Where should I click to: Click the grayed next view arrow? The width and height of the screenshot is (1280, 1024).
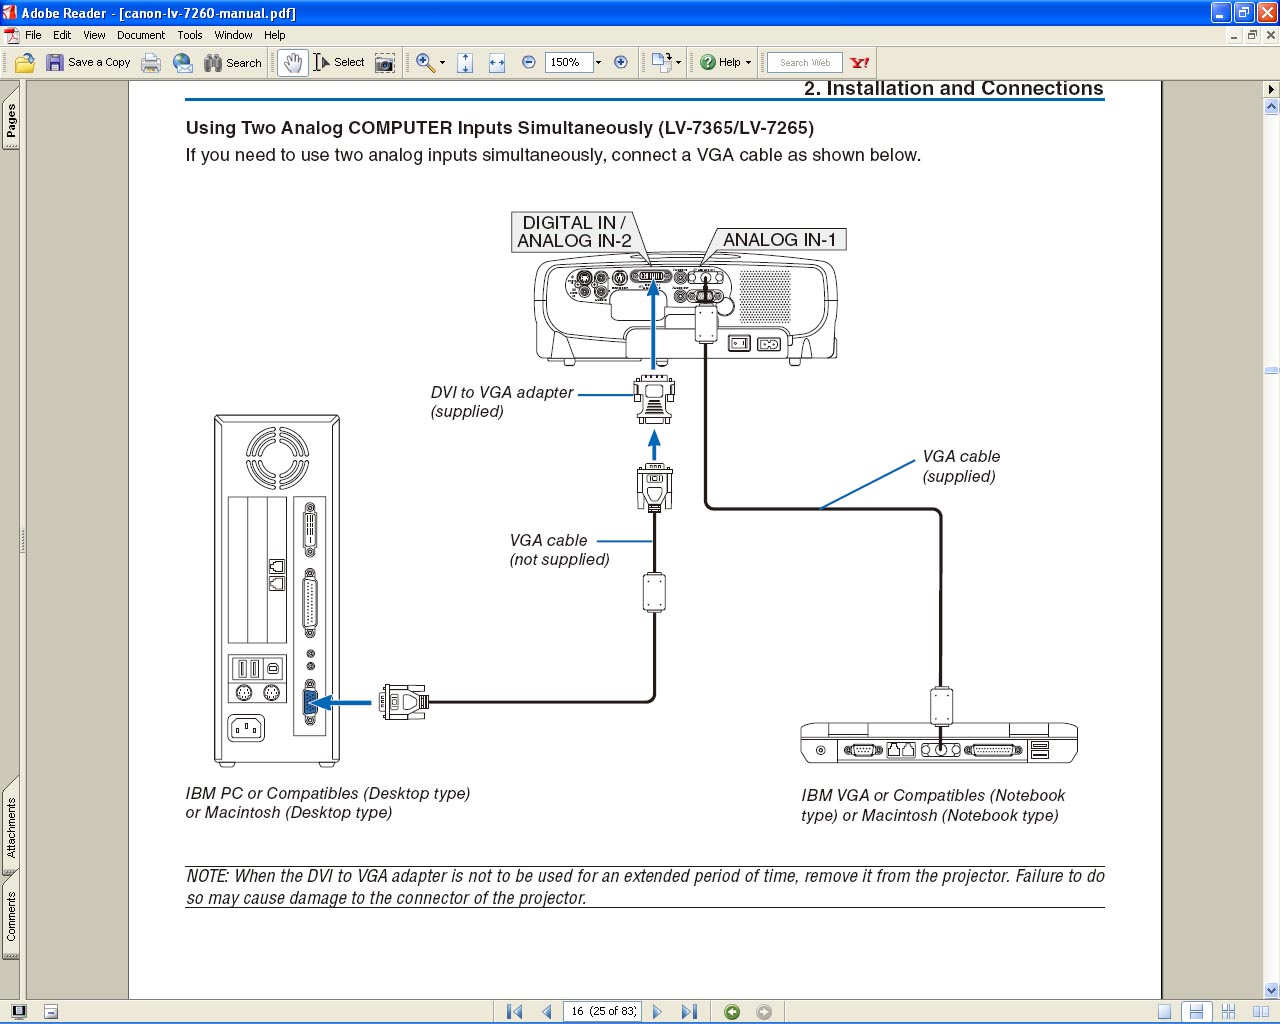764,1012
